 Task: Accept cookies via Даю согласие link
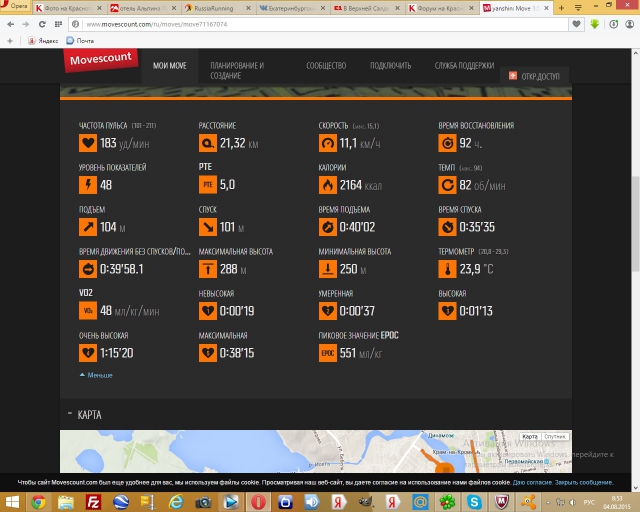coord(532,483)
